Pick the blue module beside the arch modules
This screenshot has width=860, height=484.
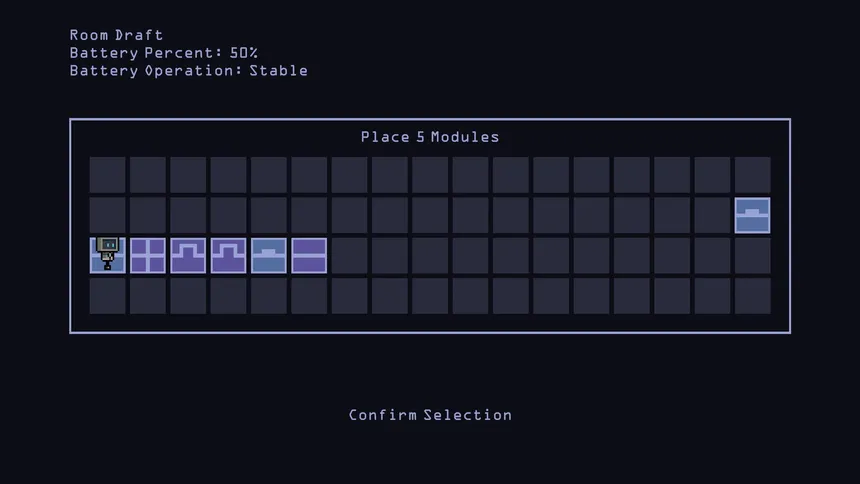click(269, 255)
